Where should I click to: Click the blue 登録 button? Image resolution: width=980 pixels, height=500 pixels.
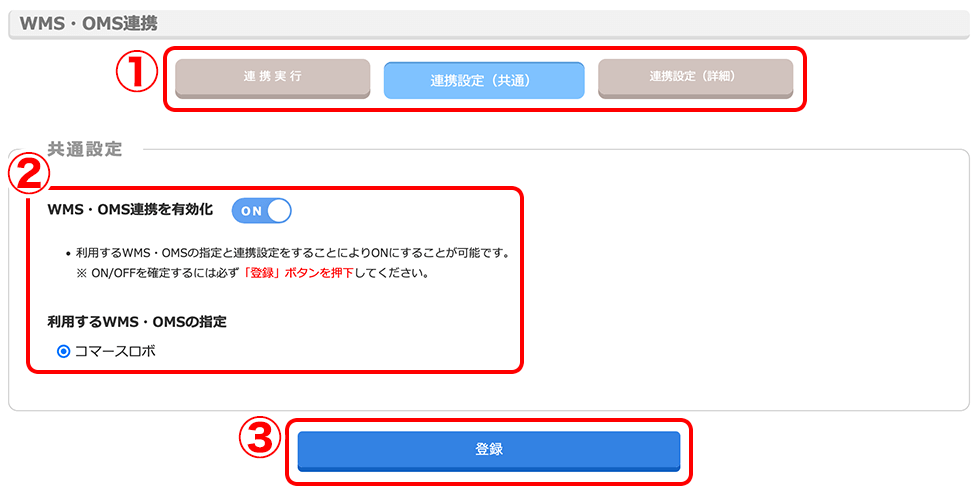(x=489, y=451)
